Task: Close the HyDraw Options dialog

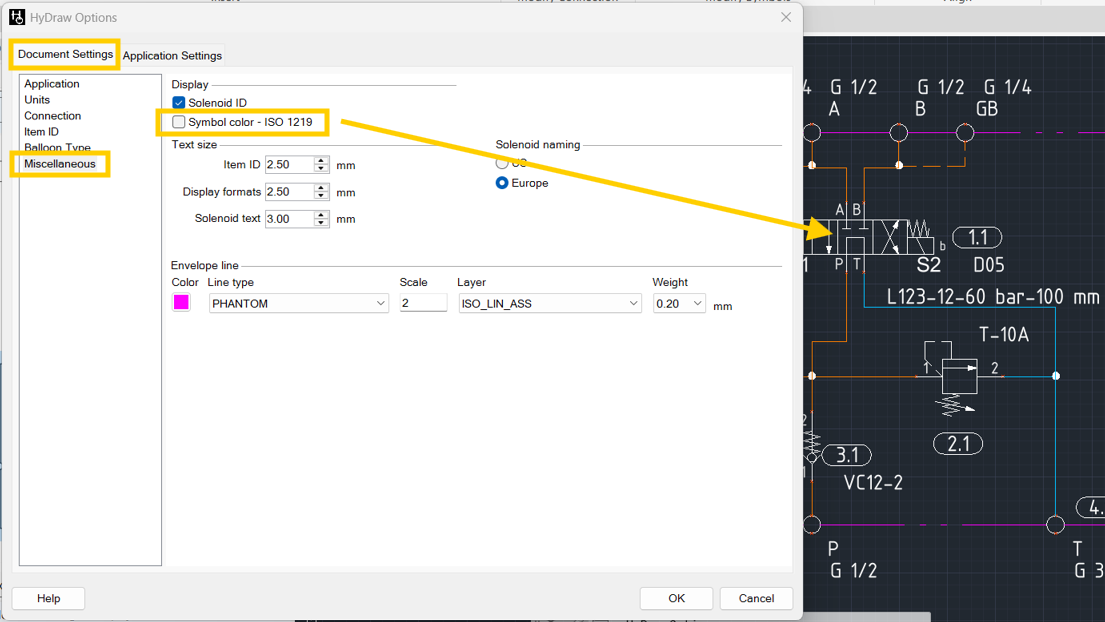Action: (786, 17)
